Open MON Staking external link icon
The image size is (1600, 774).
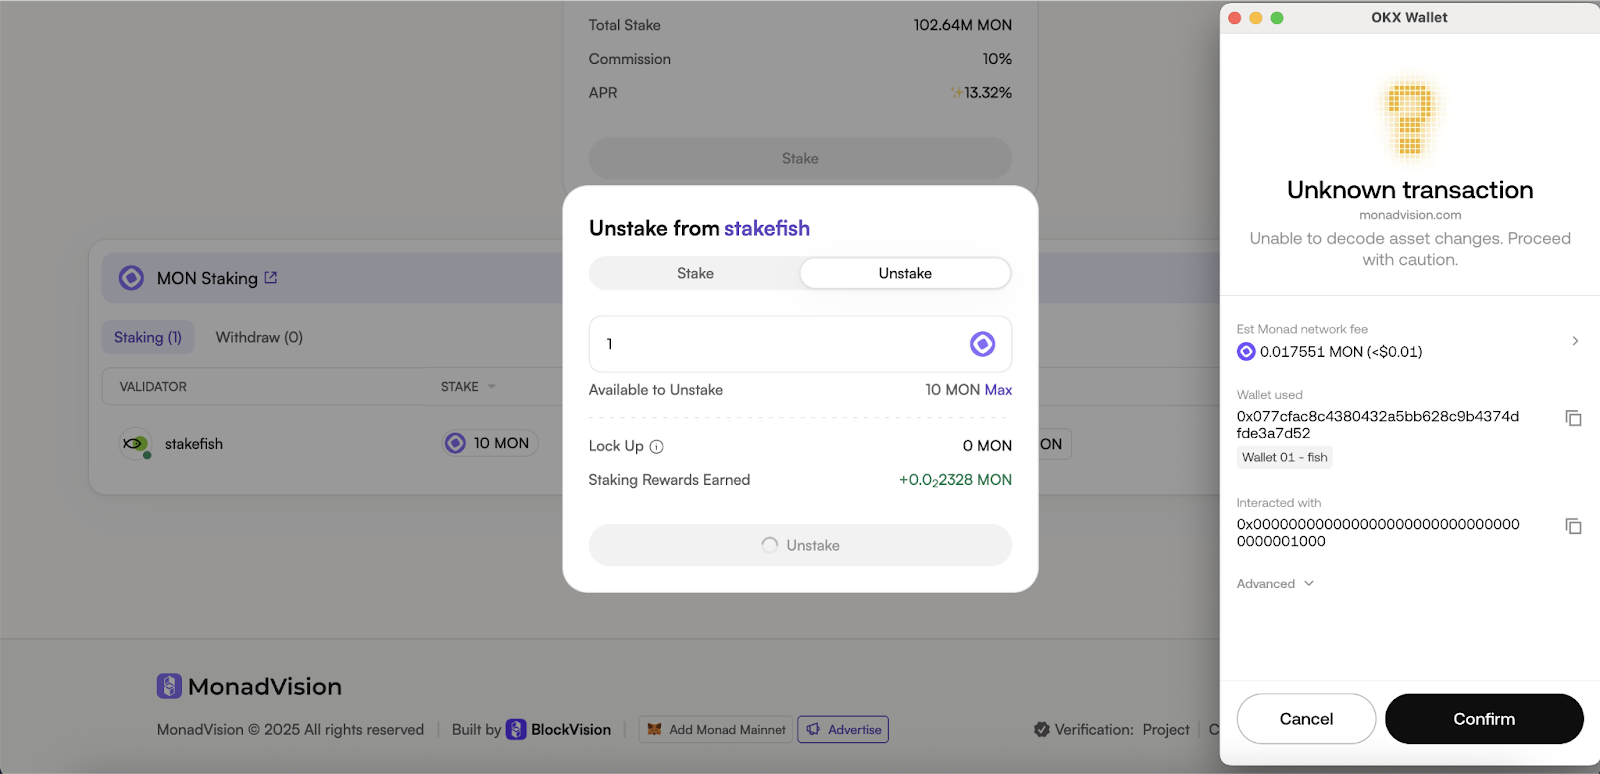(271, 278)
